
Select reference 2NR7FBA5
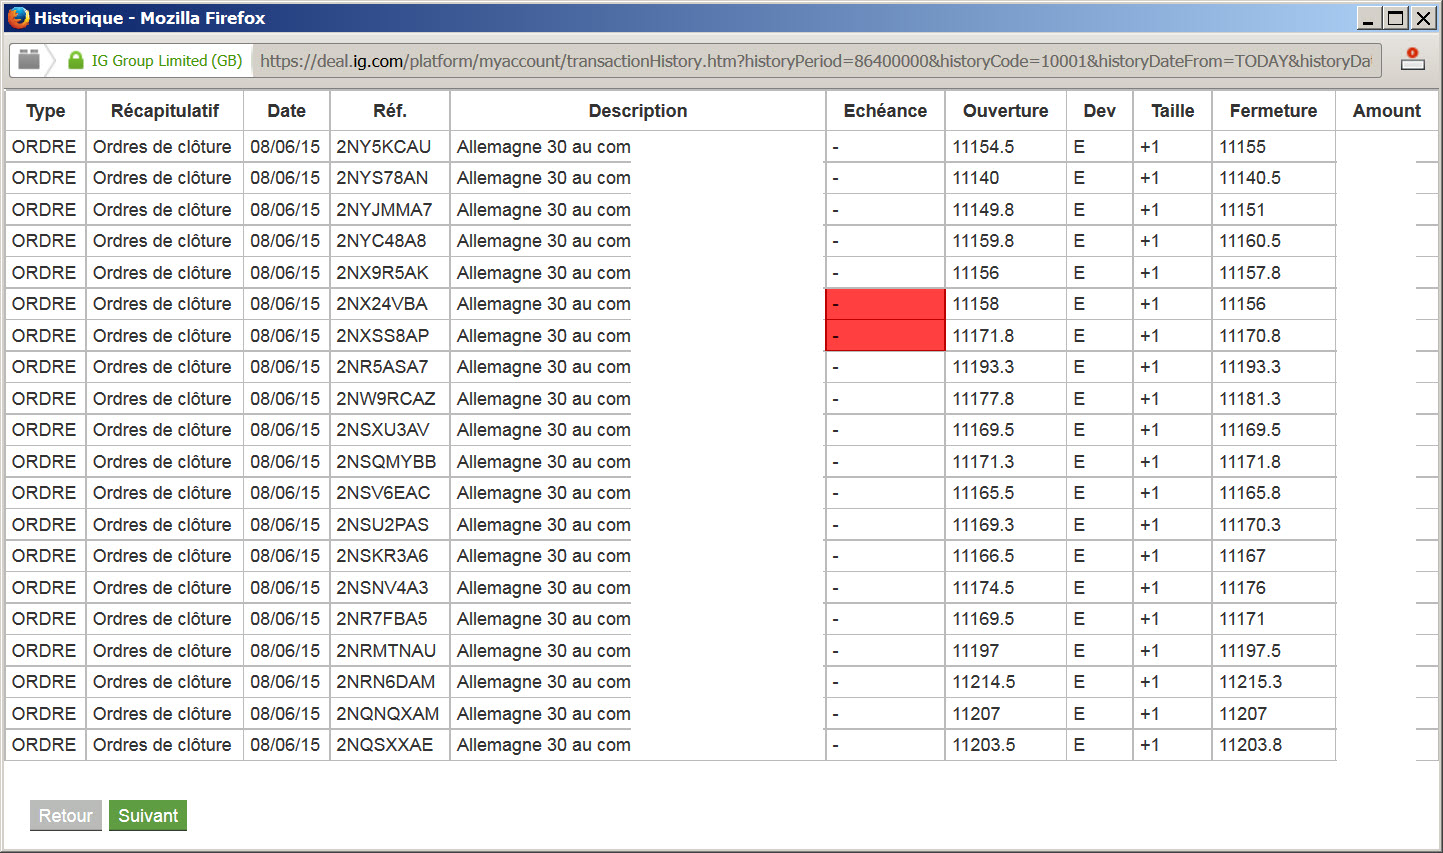(382, 619)
